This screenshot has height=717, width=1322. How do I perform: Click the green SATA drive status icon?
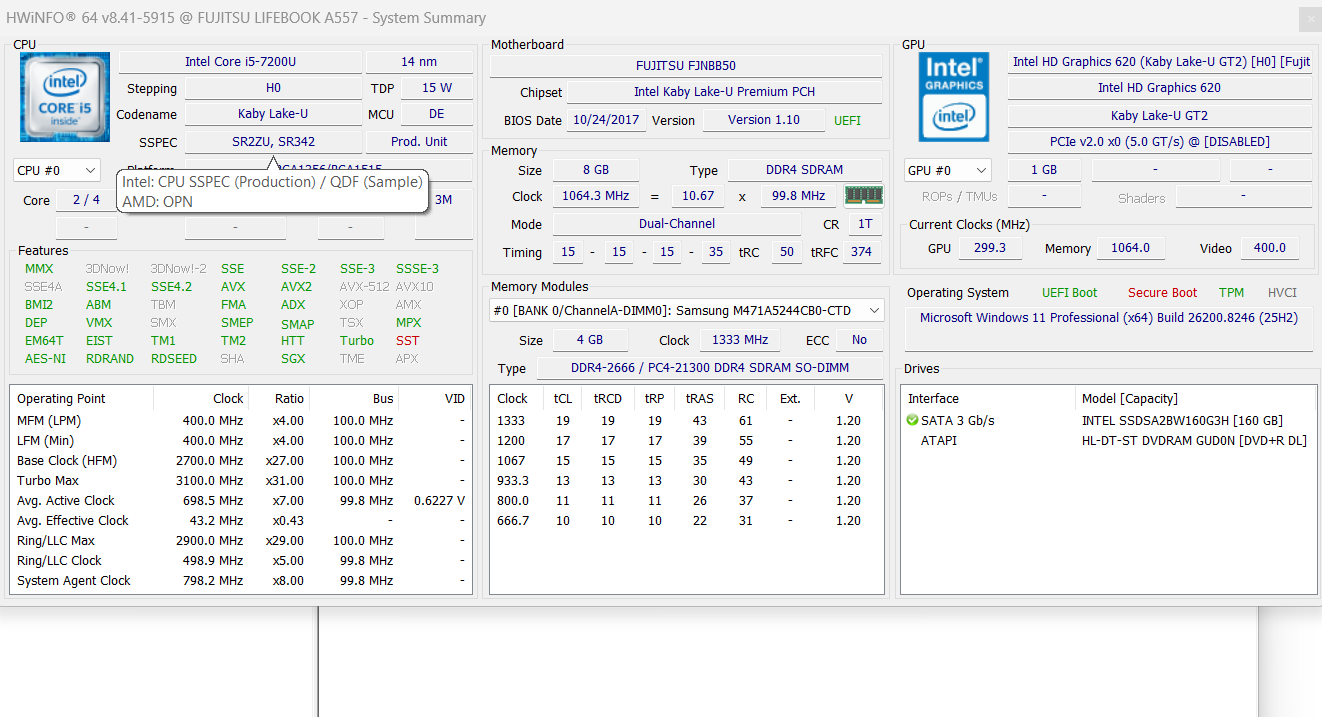click(912, 420)
